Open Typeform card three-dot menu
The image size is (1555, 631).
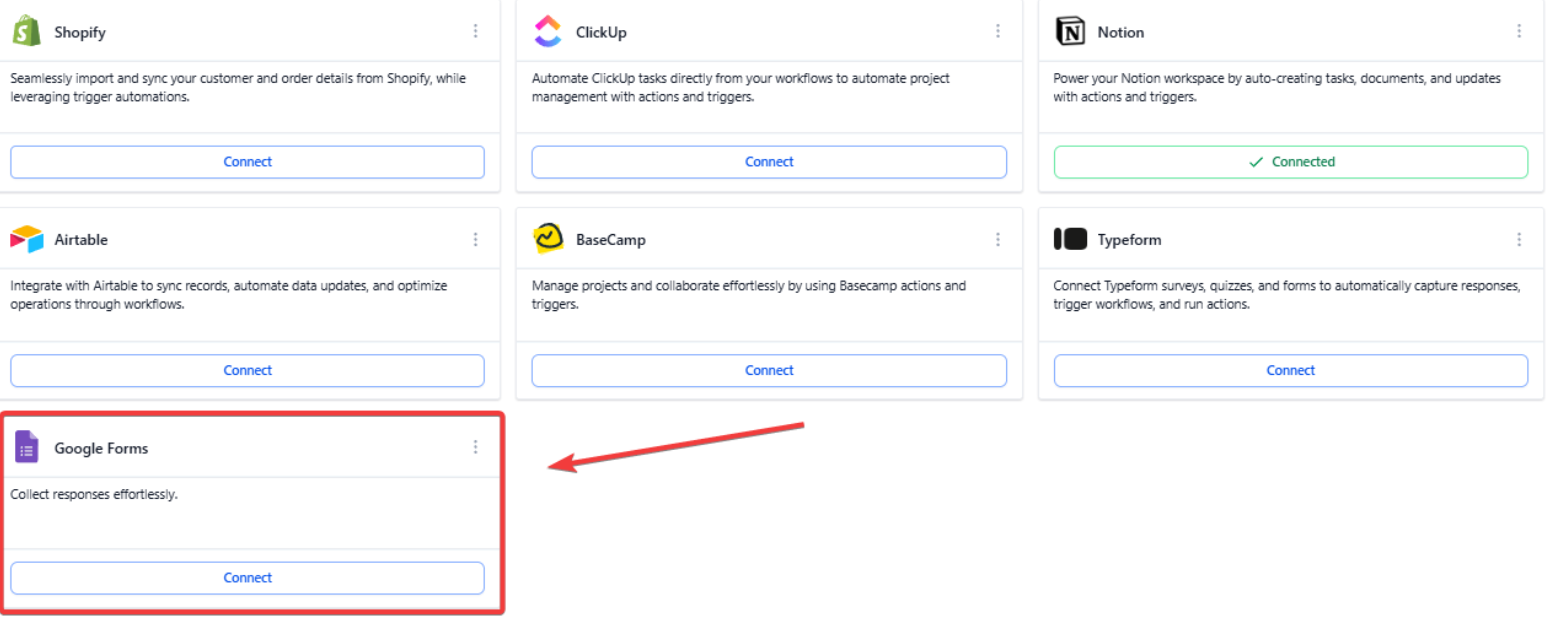click(1519, 240)
